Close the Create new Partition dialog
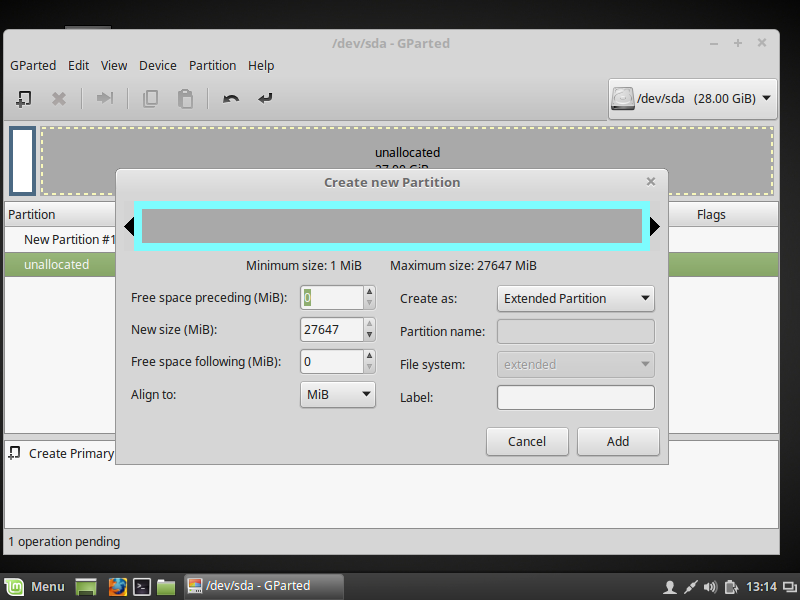The height and width of the screenshot is (600, 800). [x=651, y=182]
